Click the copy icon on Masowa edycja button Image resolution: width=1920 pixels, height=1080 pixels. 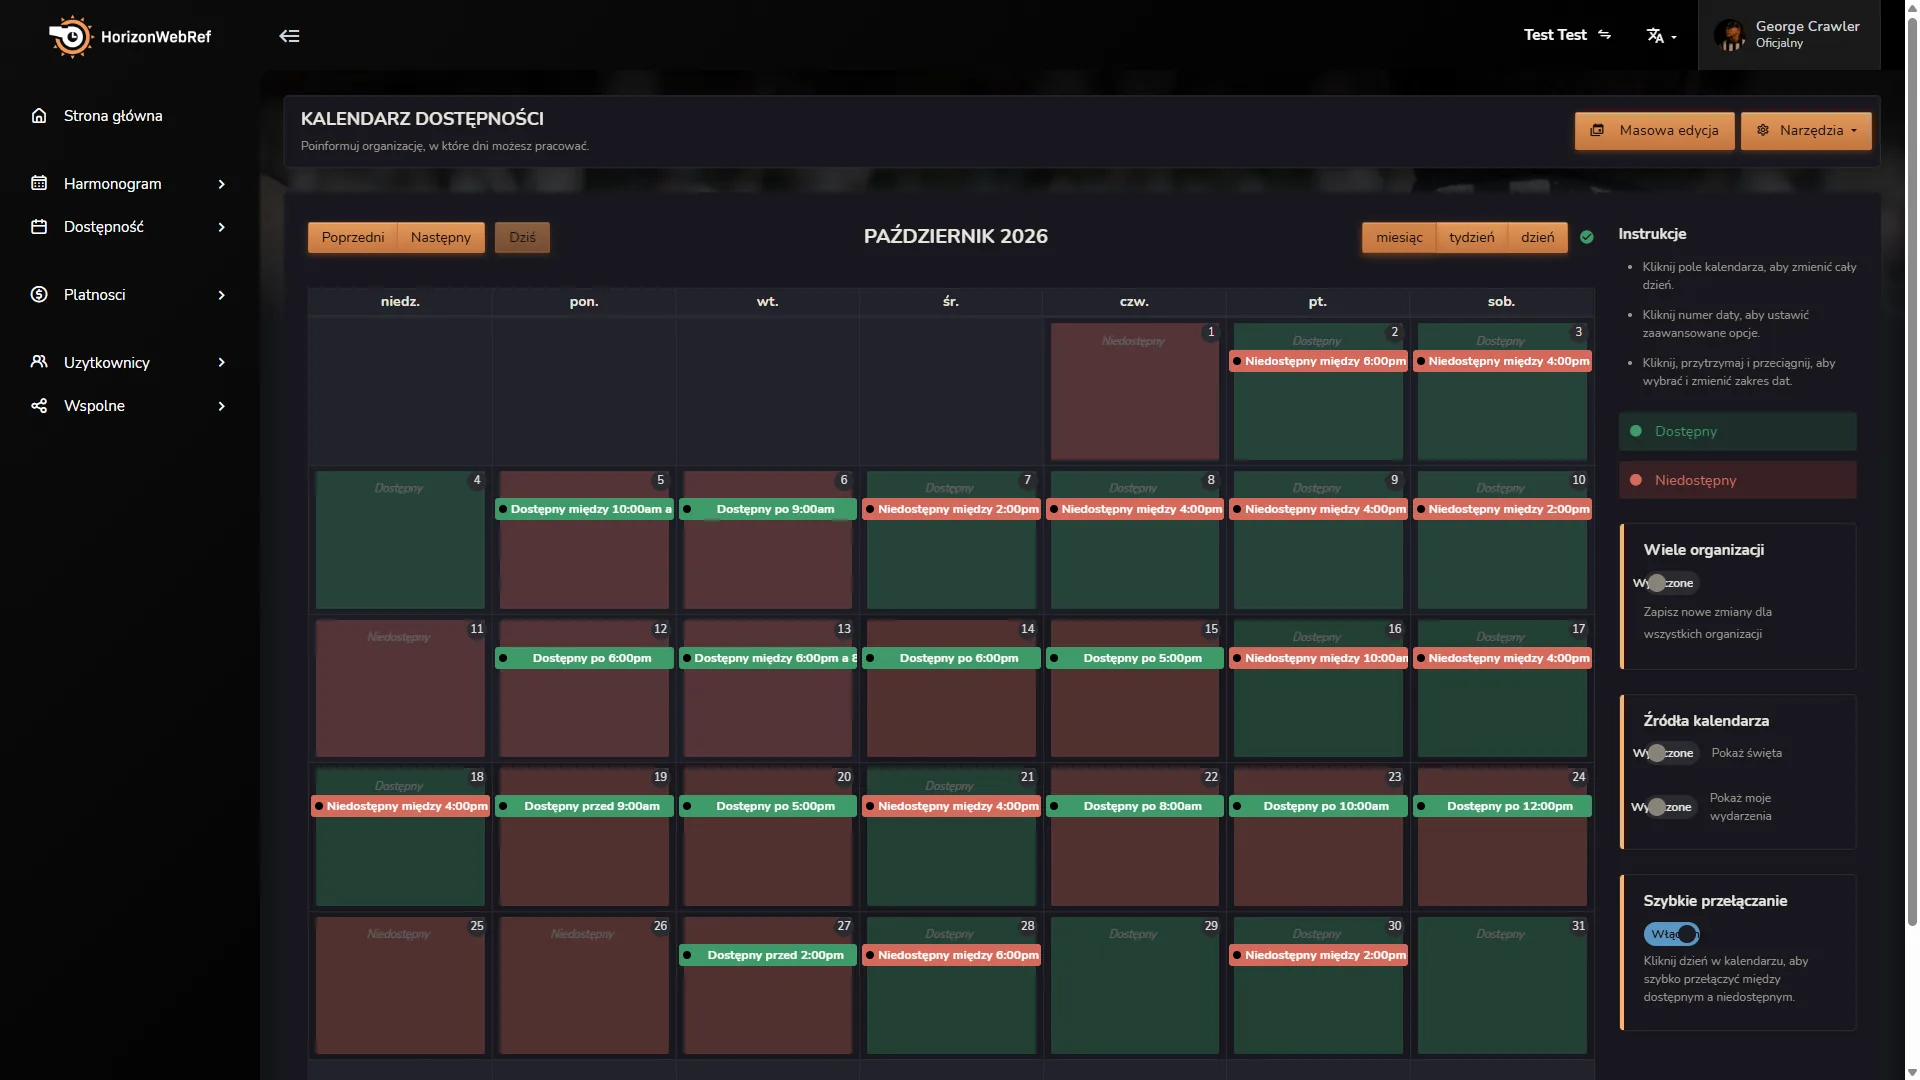click(1597, 131)
